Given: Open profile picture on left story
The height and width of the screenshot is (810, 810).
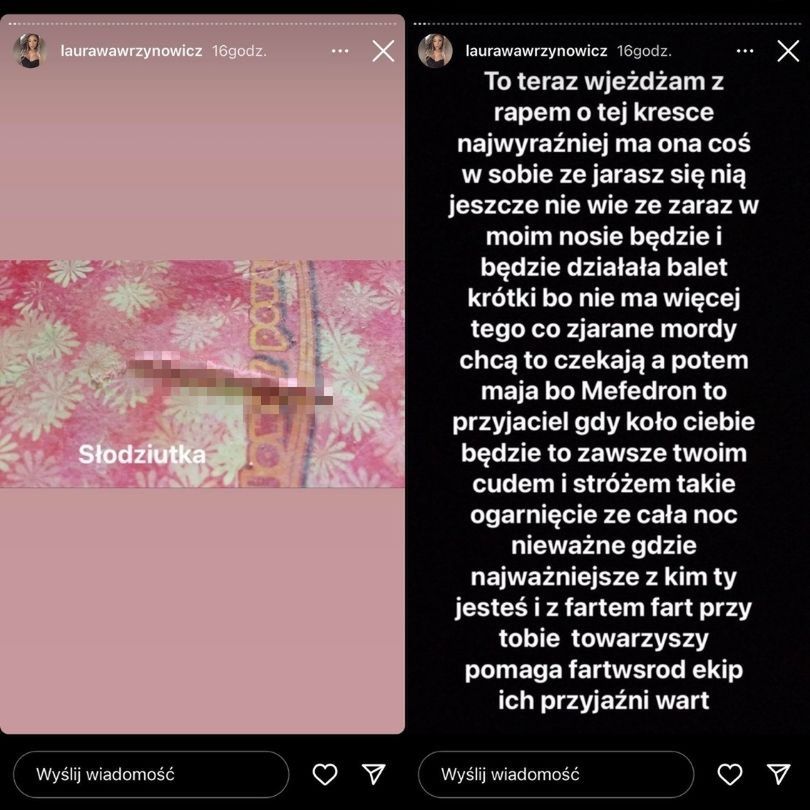Looking at the screenshot, I should click(29, 51).
